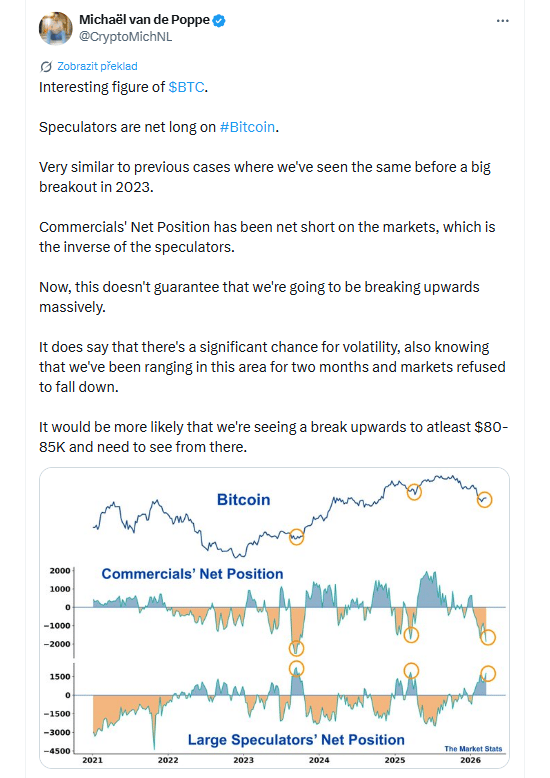Click the translate icon beside Zobrazit překlad

(46, 66)
